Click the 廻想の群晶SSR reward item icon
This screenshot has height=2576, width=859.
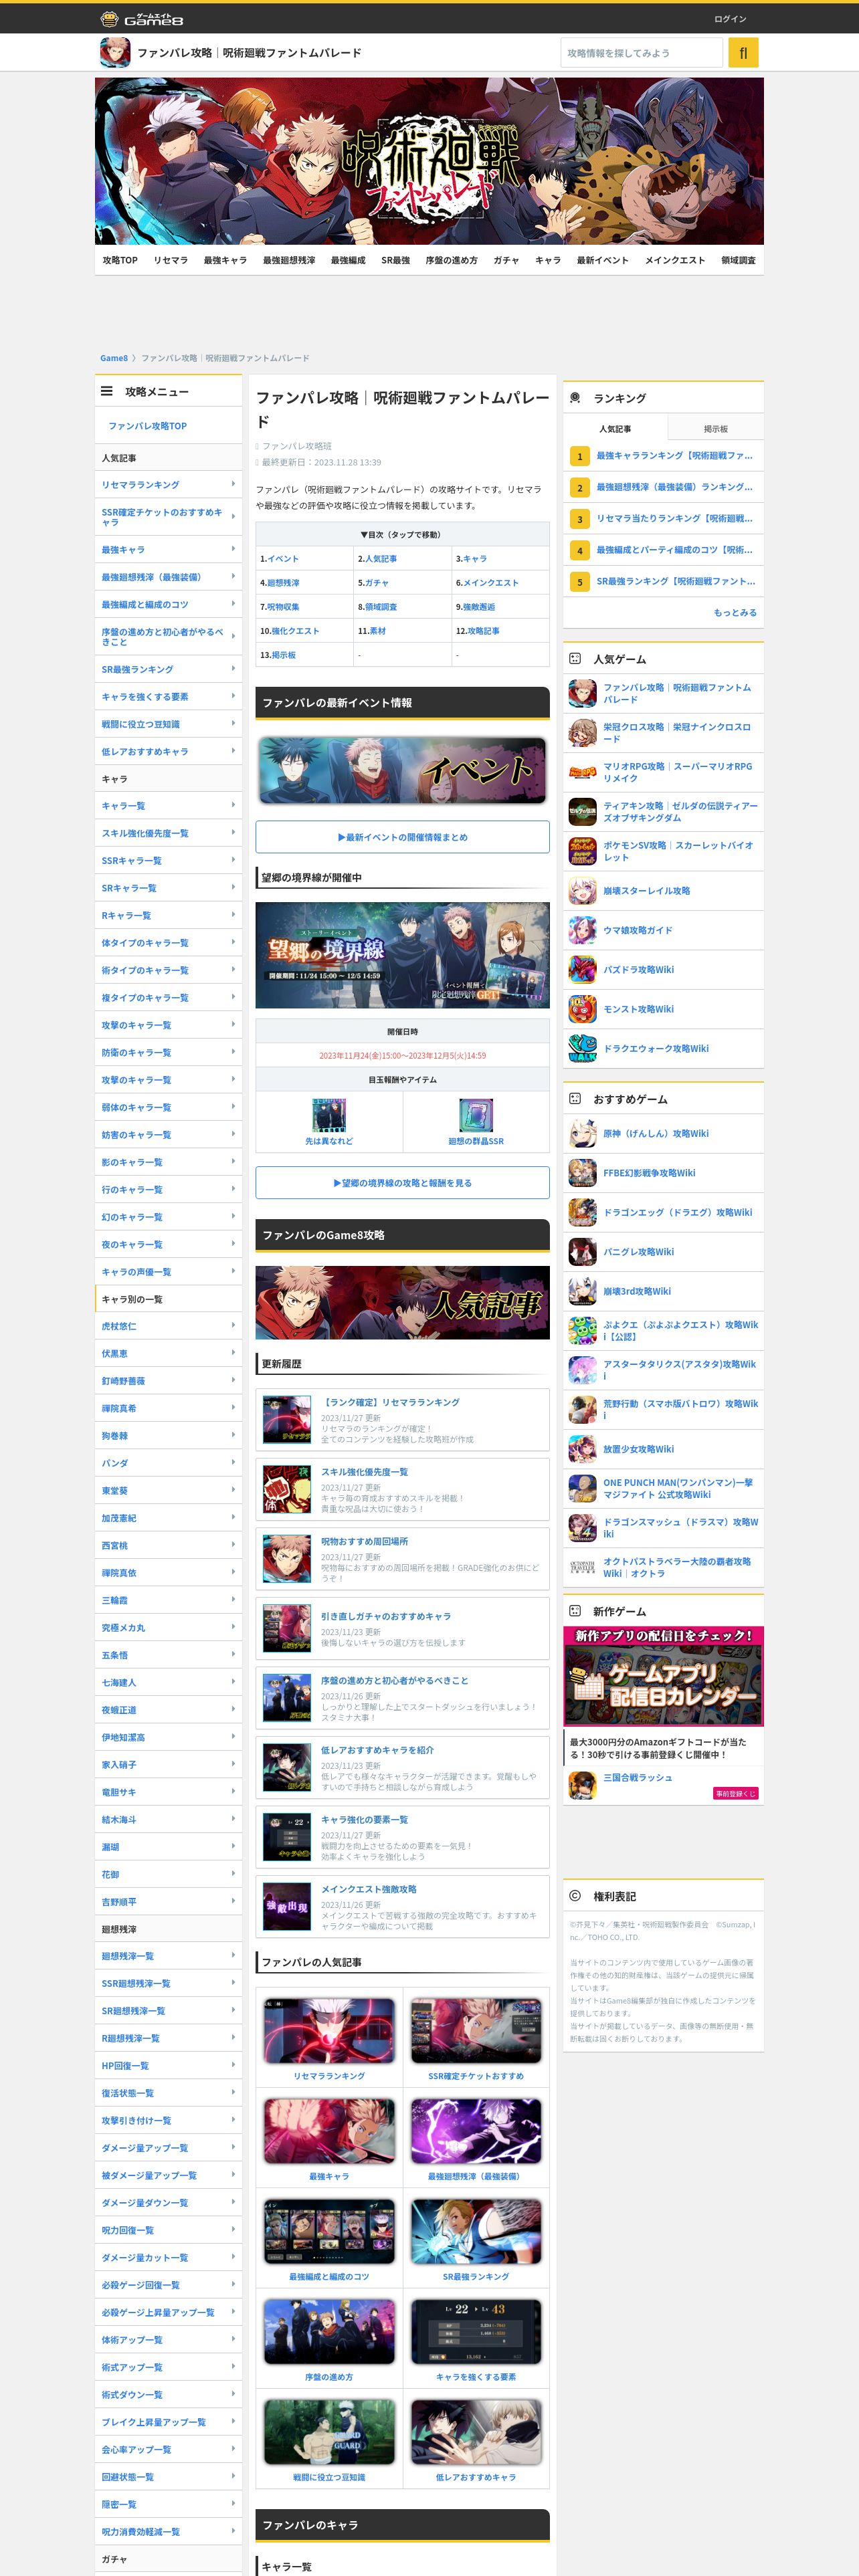point(476,1115)
